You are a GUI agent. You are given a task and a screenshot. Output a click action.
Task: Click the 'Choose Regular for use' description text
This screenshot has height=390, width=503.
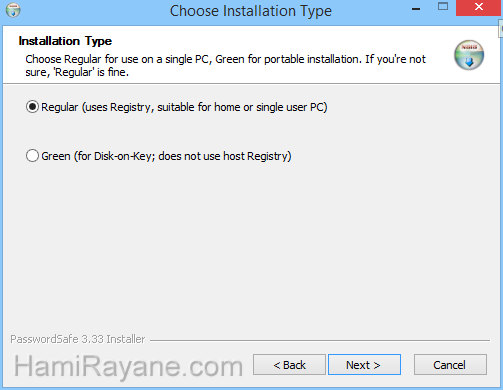(225, 65)
